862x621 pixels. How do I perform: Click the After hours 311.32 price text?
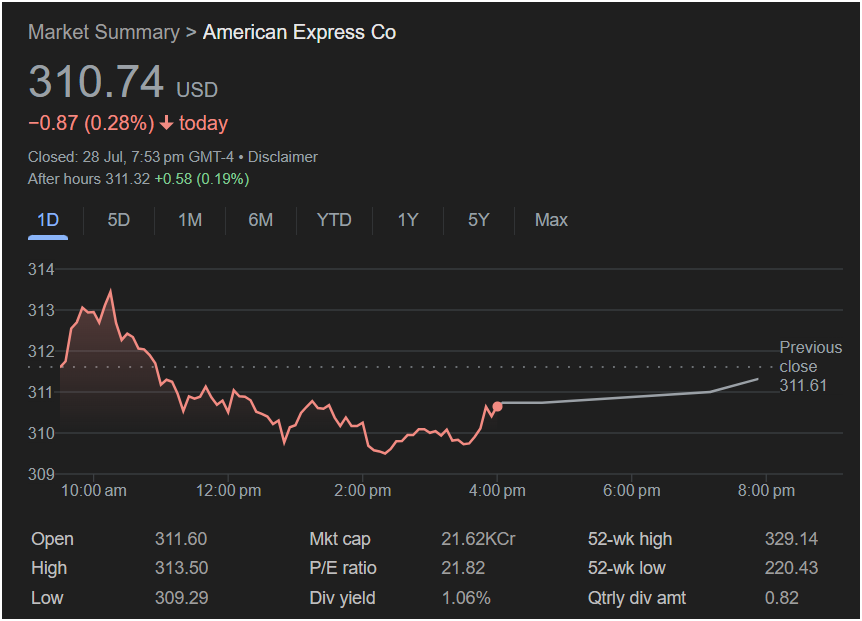coord(89,179)
